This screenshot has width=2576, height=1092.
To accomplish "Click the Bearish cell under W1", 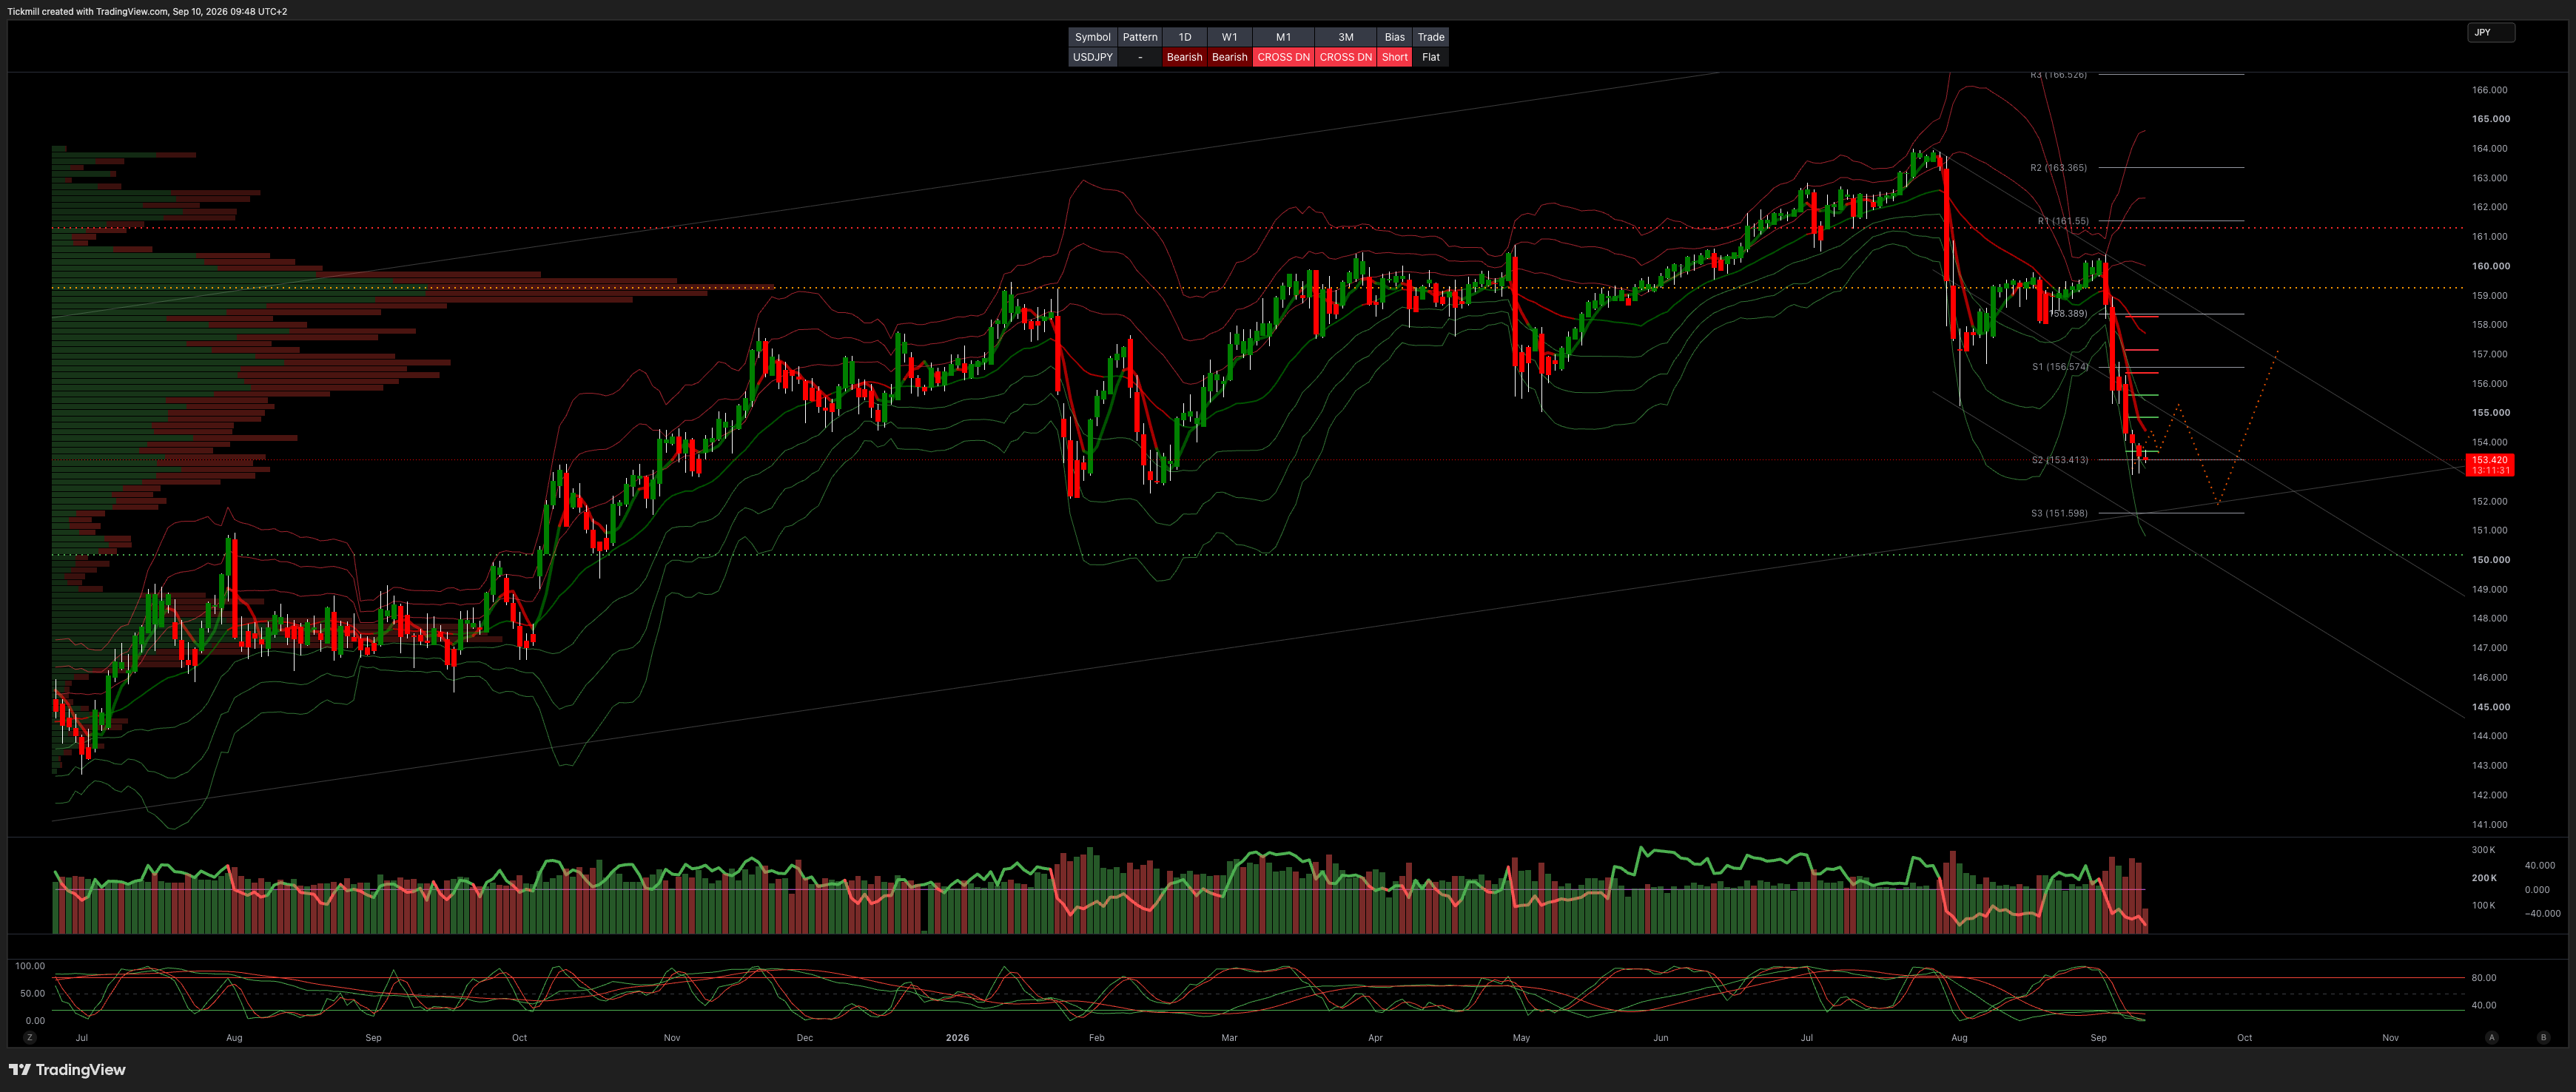I will 1230,57.
